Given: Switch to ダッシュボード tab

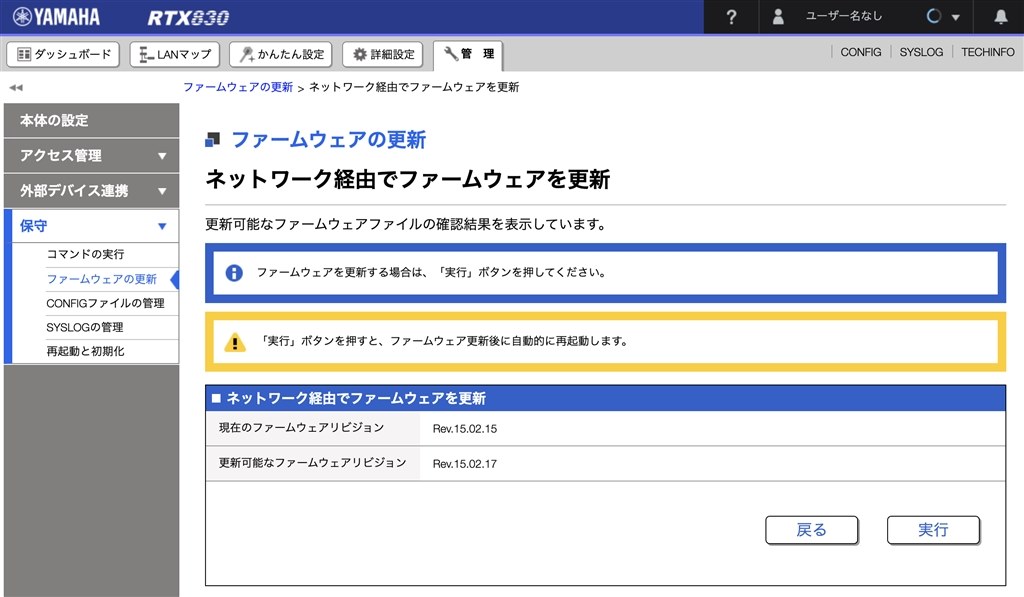Looking at the screenshot, I should [x=63, y=54].
